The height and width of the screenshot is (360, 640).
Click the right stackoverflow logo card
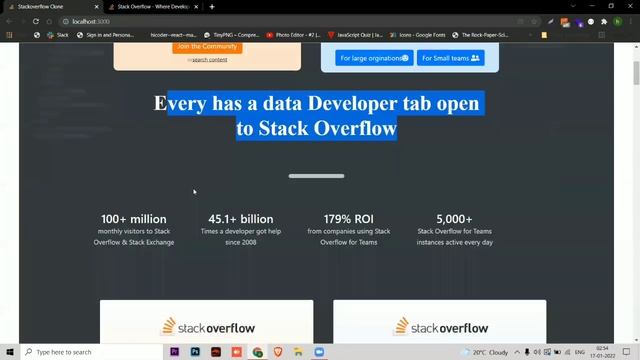[440, 322]
